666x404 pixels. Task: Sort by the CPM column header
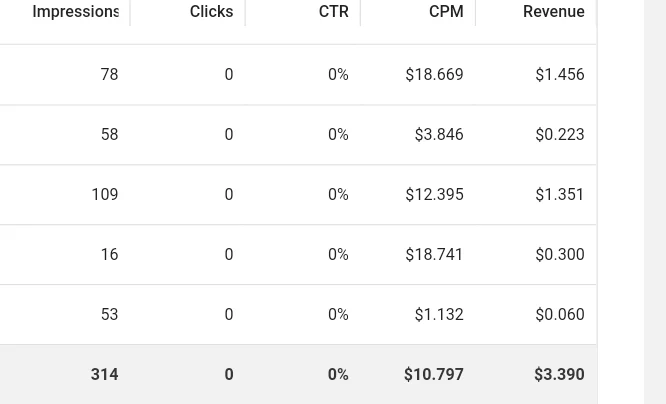(446, 11)
